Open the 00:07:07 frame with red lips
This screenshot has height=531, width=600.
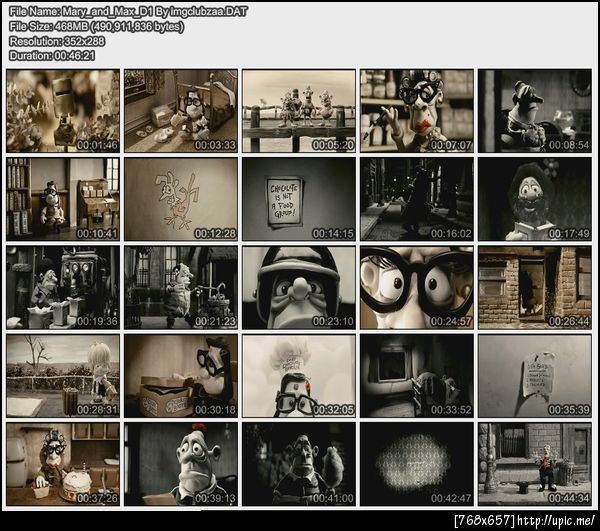click(x=417, y=111)
